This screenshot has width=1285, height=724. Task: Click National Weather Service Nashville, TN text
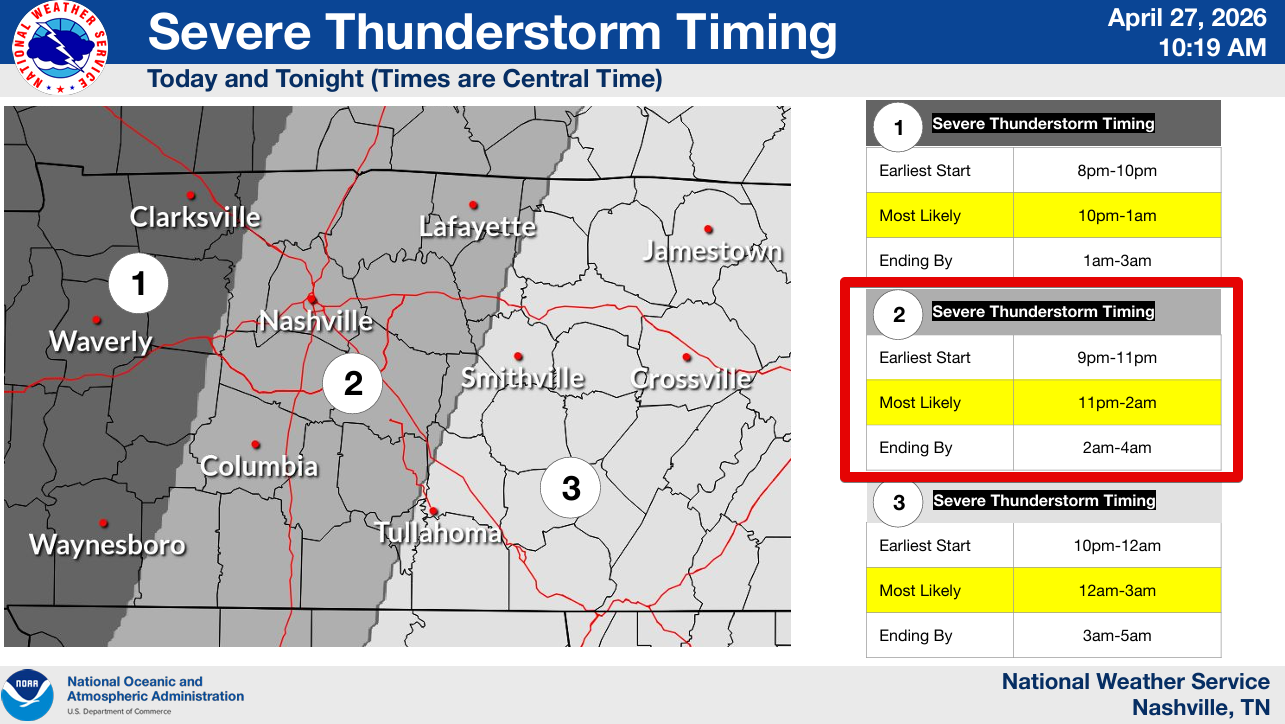1136,694
